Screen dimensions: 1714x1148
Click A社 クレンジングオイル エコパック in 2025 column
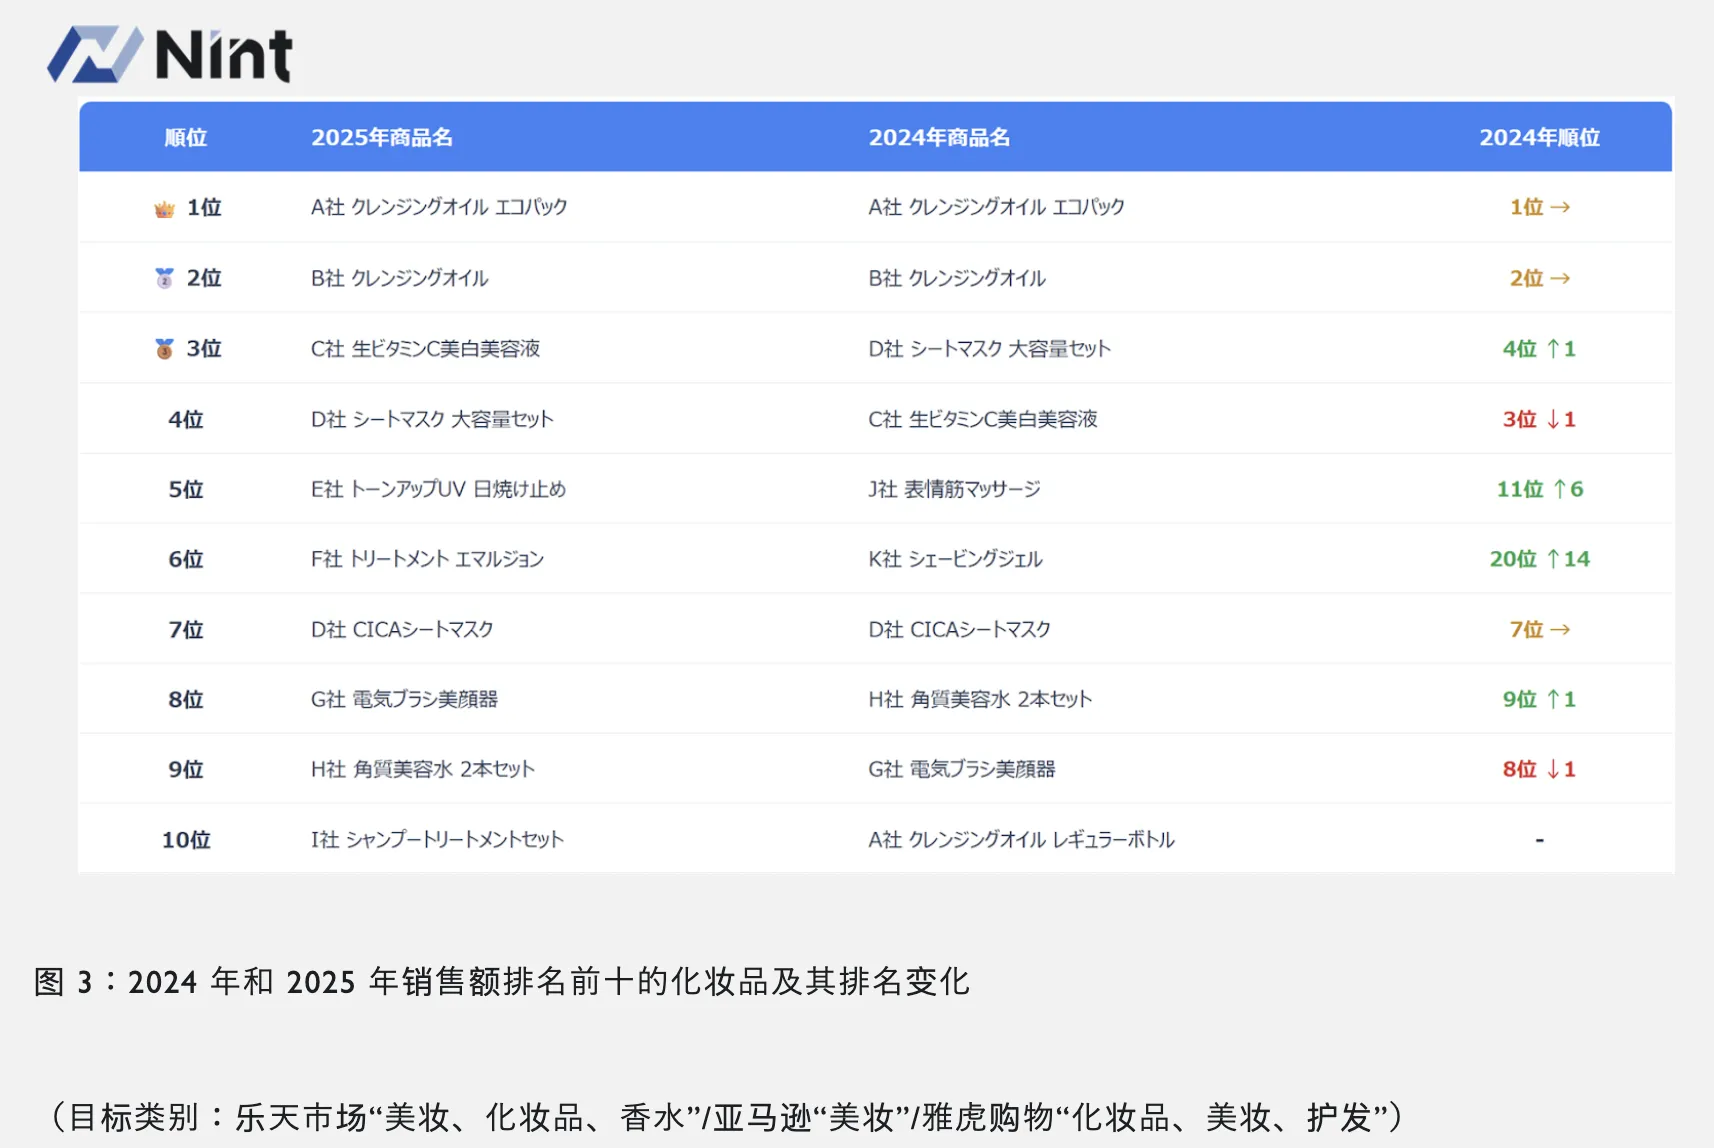(439, 207)
